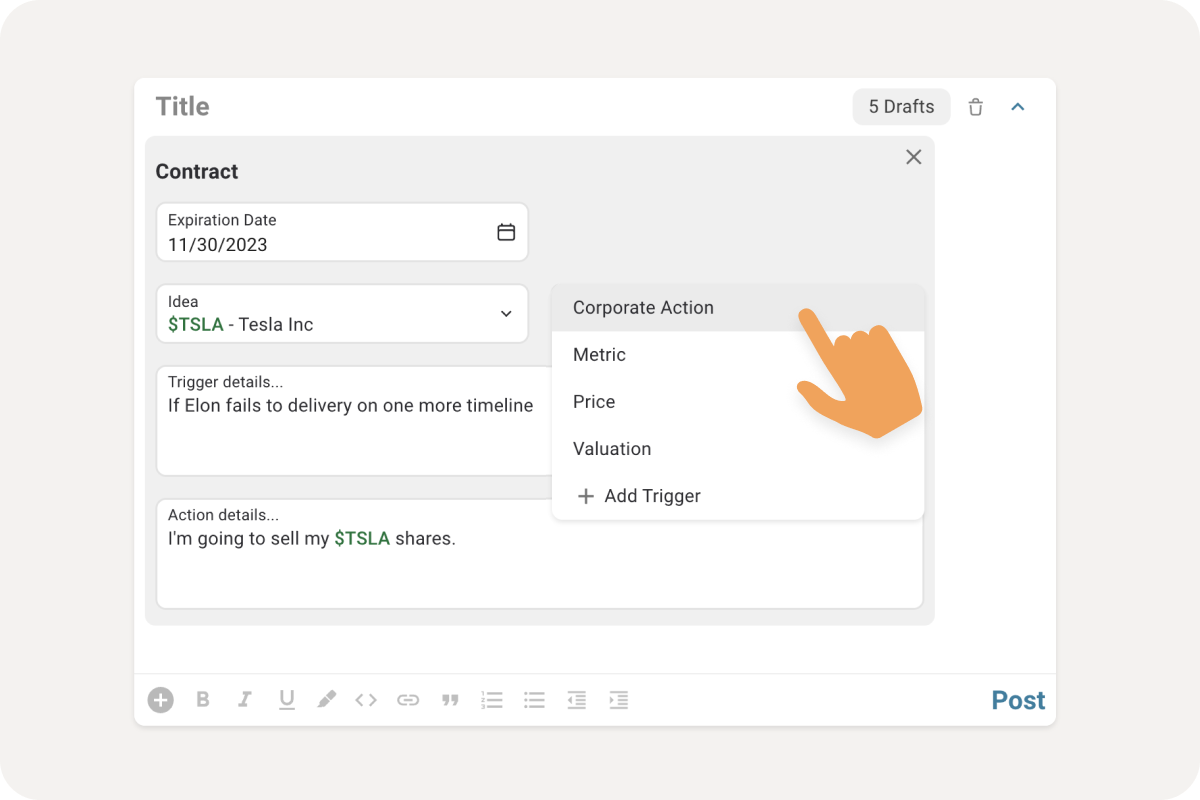
Task: Click Add Trigger in the menu
Action: [x=738, y=496]
